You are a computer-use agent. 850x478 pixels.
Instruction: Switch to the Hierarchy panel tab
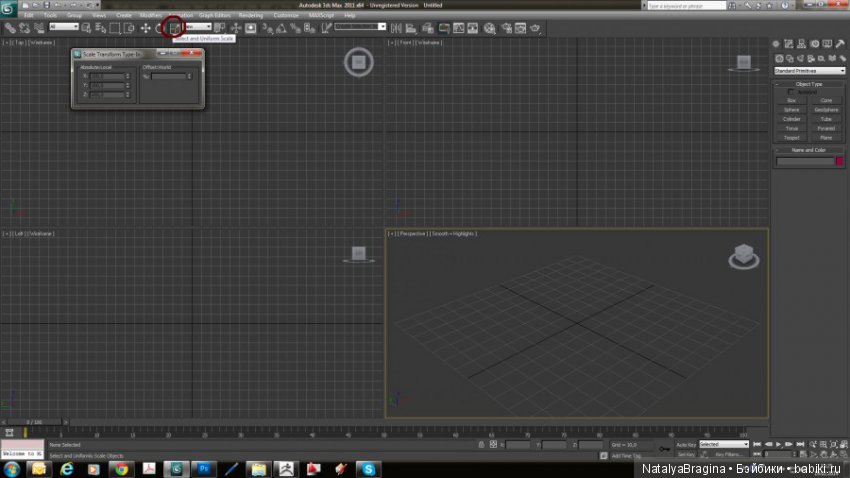(802, 44)
